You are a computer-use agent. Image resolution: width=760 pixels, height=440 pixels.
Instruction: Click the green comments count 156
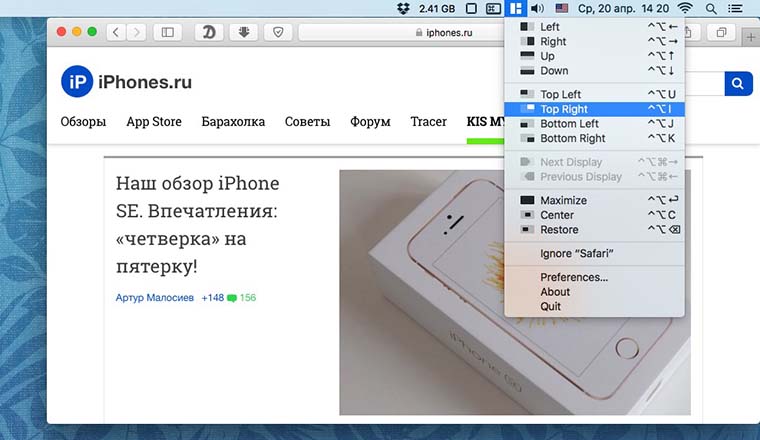242,298
